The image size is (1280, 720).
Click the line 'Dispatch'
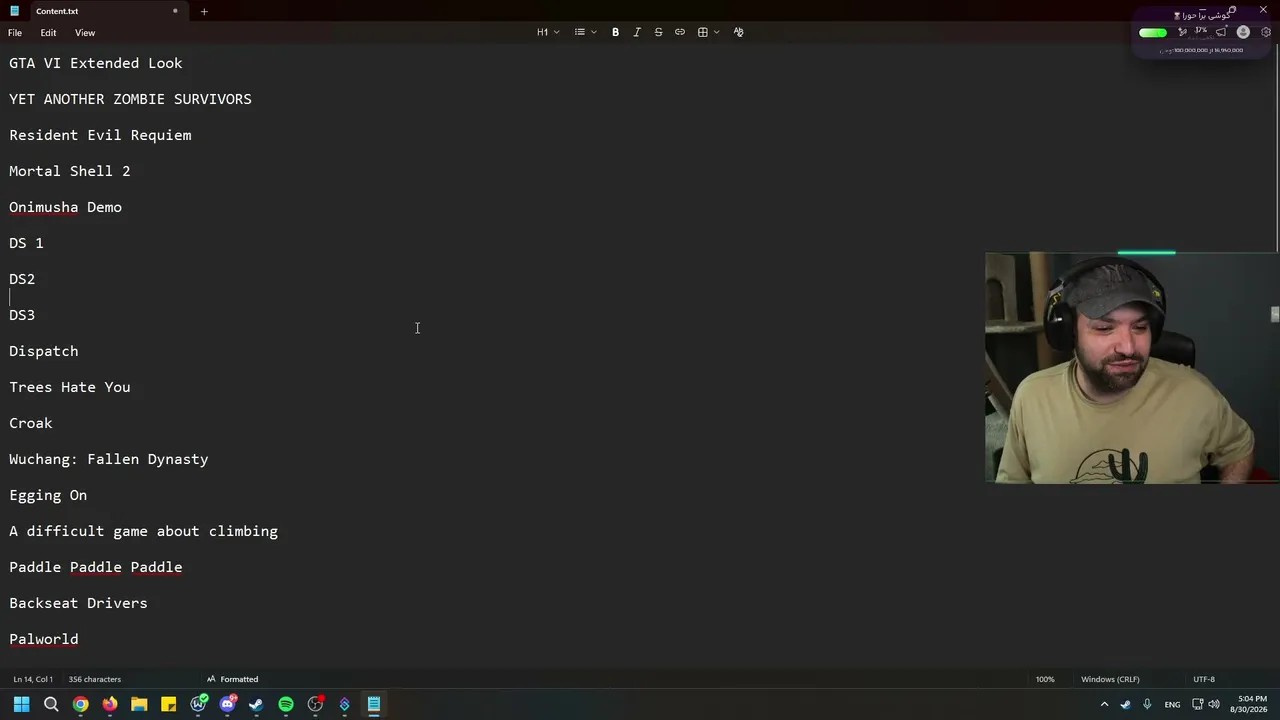[44, 351]
